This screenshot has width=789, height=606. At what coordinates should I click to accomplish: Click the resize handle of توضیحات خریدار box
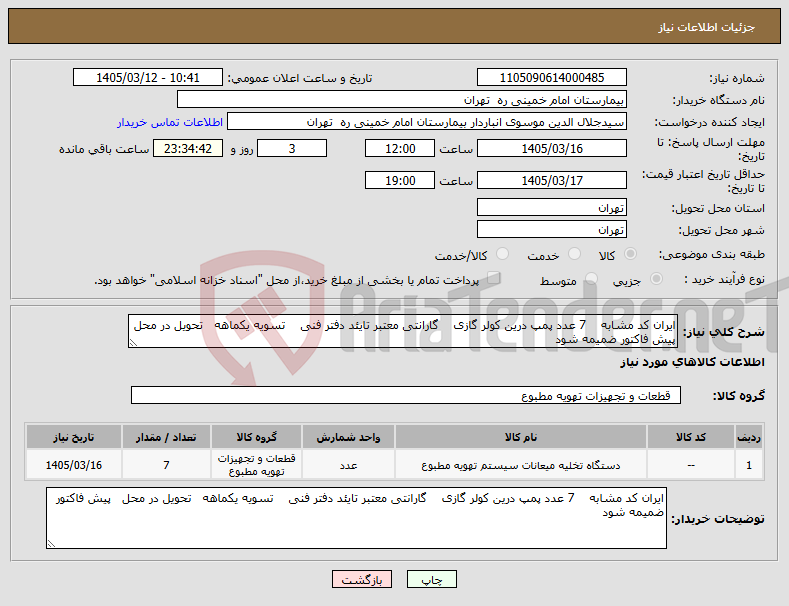pyautogui.click(x=51, y=544)
